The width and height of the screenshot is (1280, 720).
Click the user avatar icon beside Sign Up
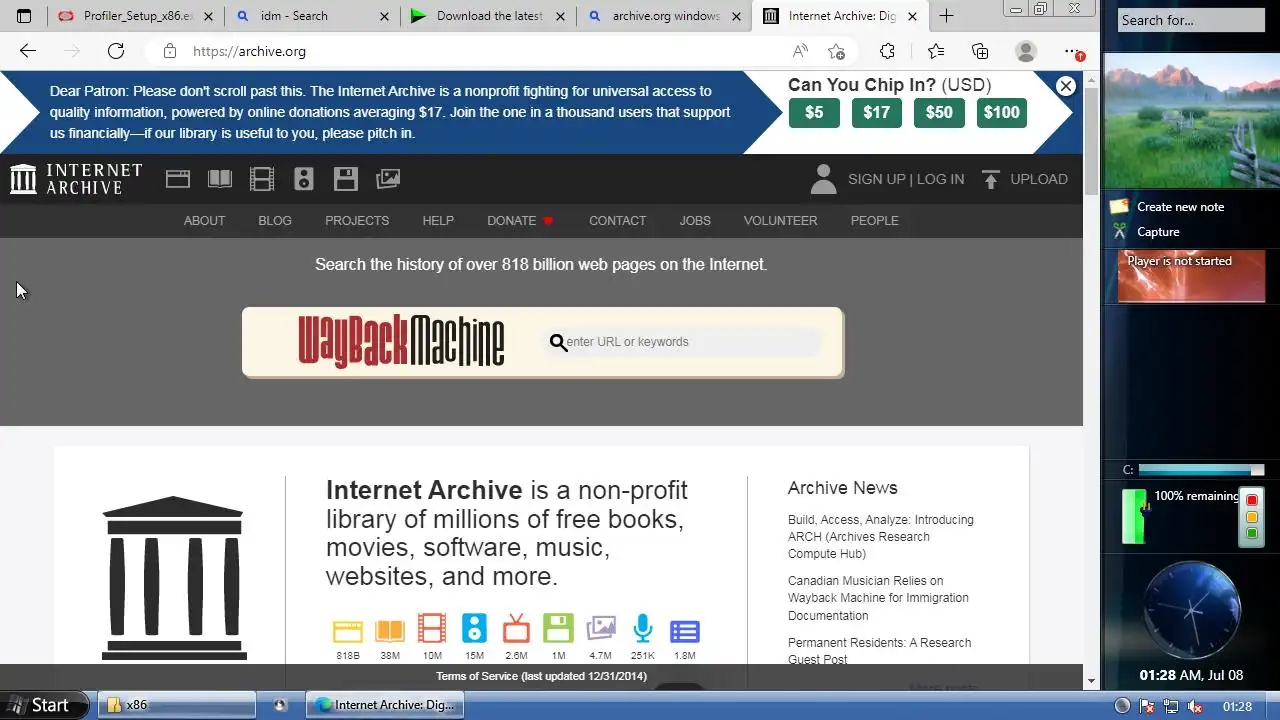coord(823,179)
